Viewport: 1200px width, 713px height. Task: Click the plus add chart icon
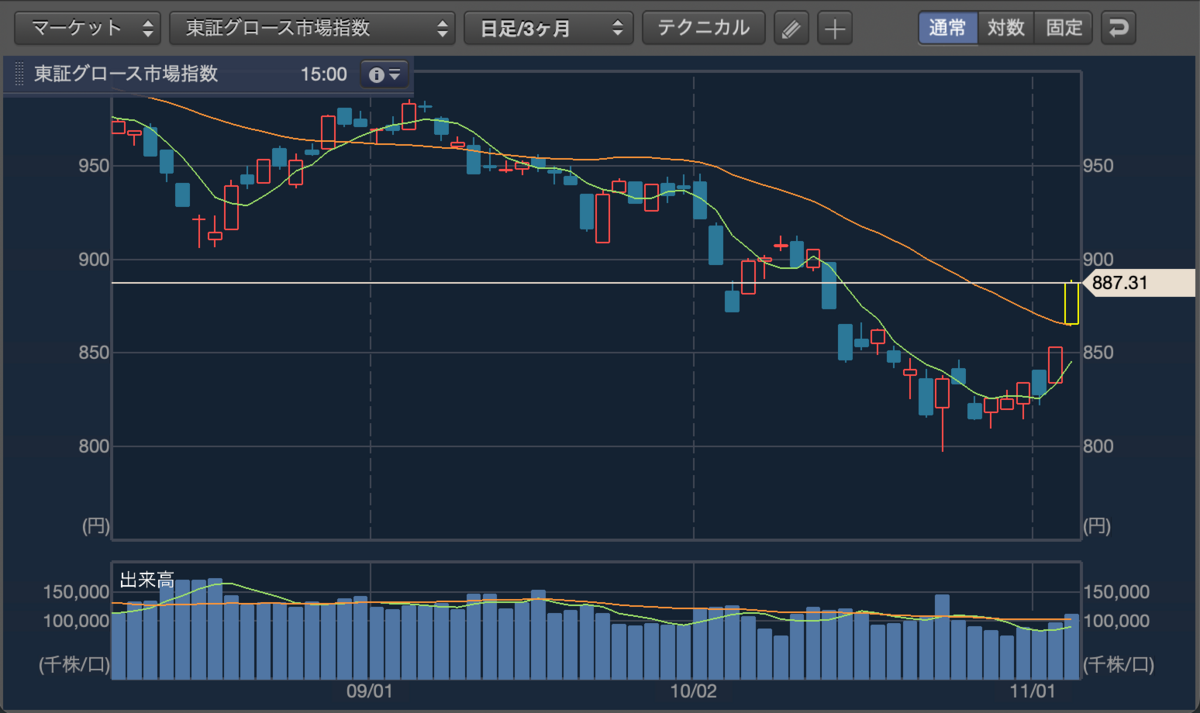pos(834,28)
